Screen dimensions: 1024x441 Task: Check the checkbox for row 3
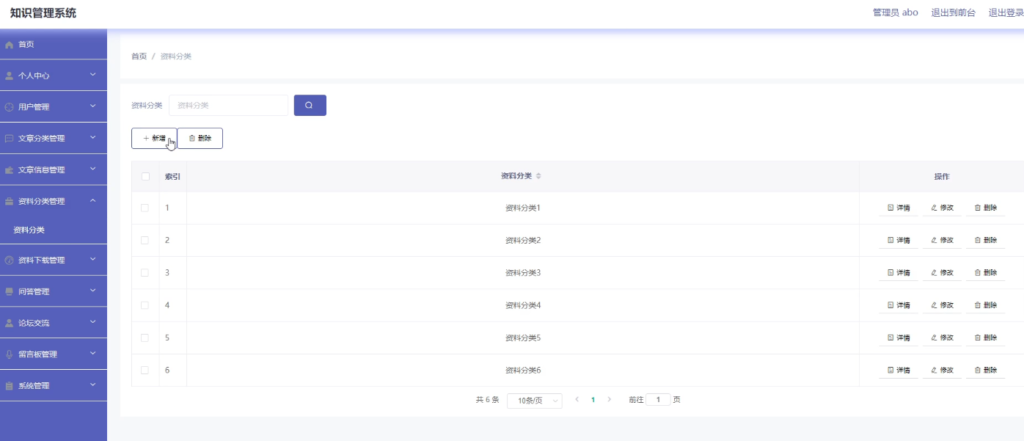(x=145, y=272)
